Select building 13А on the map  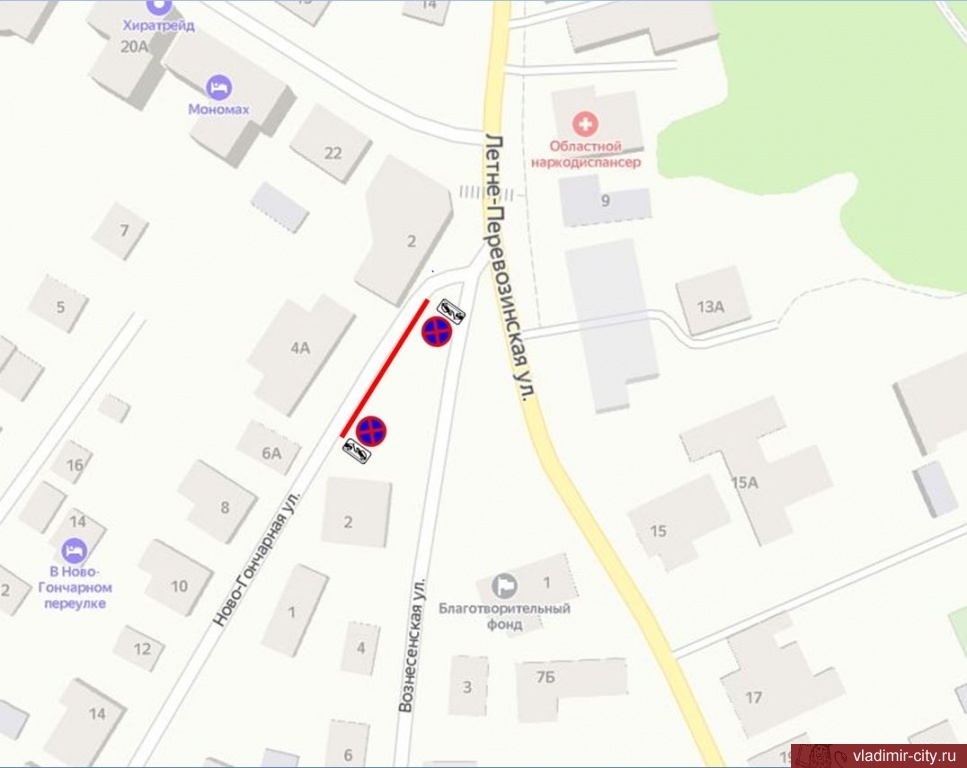pos(713,302)
